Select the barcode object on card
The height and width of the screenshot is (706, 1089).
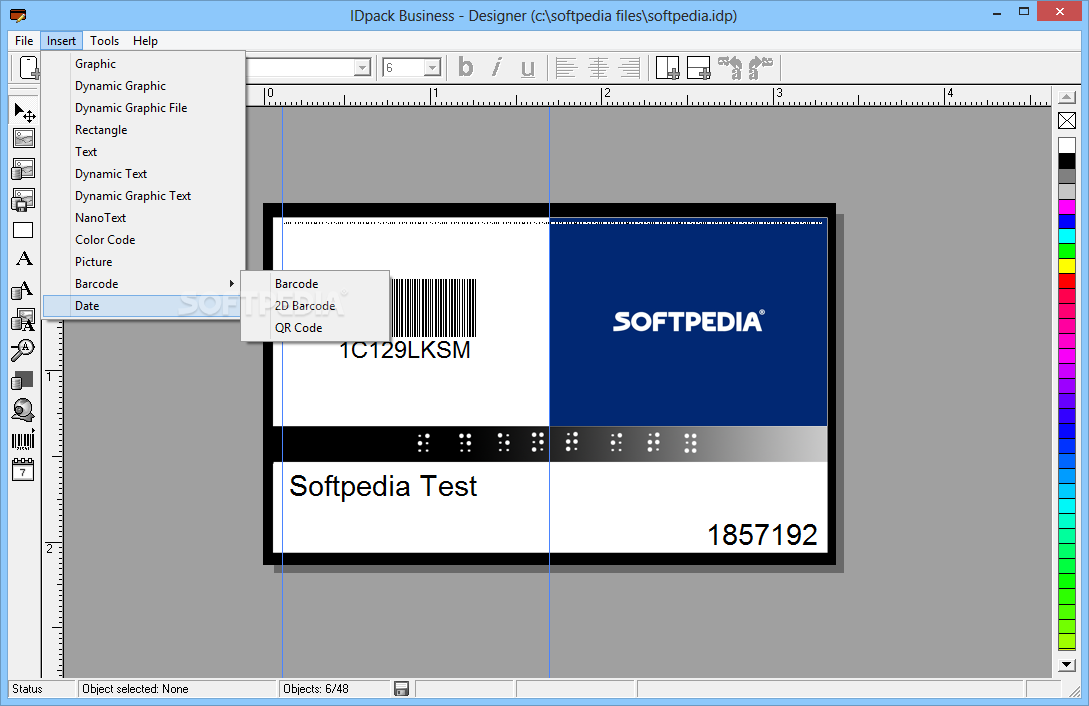tap(433, 308)
